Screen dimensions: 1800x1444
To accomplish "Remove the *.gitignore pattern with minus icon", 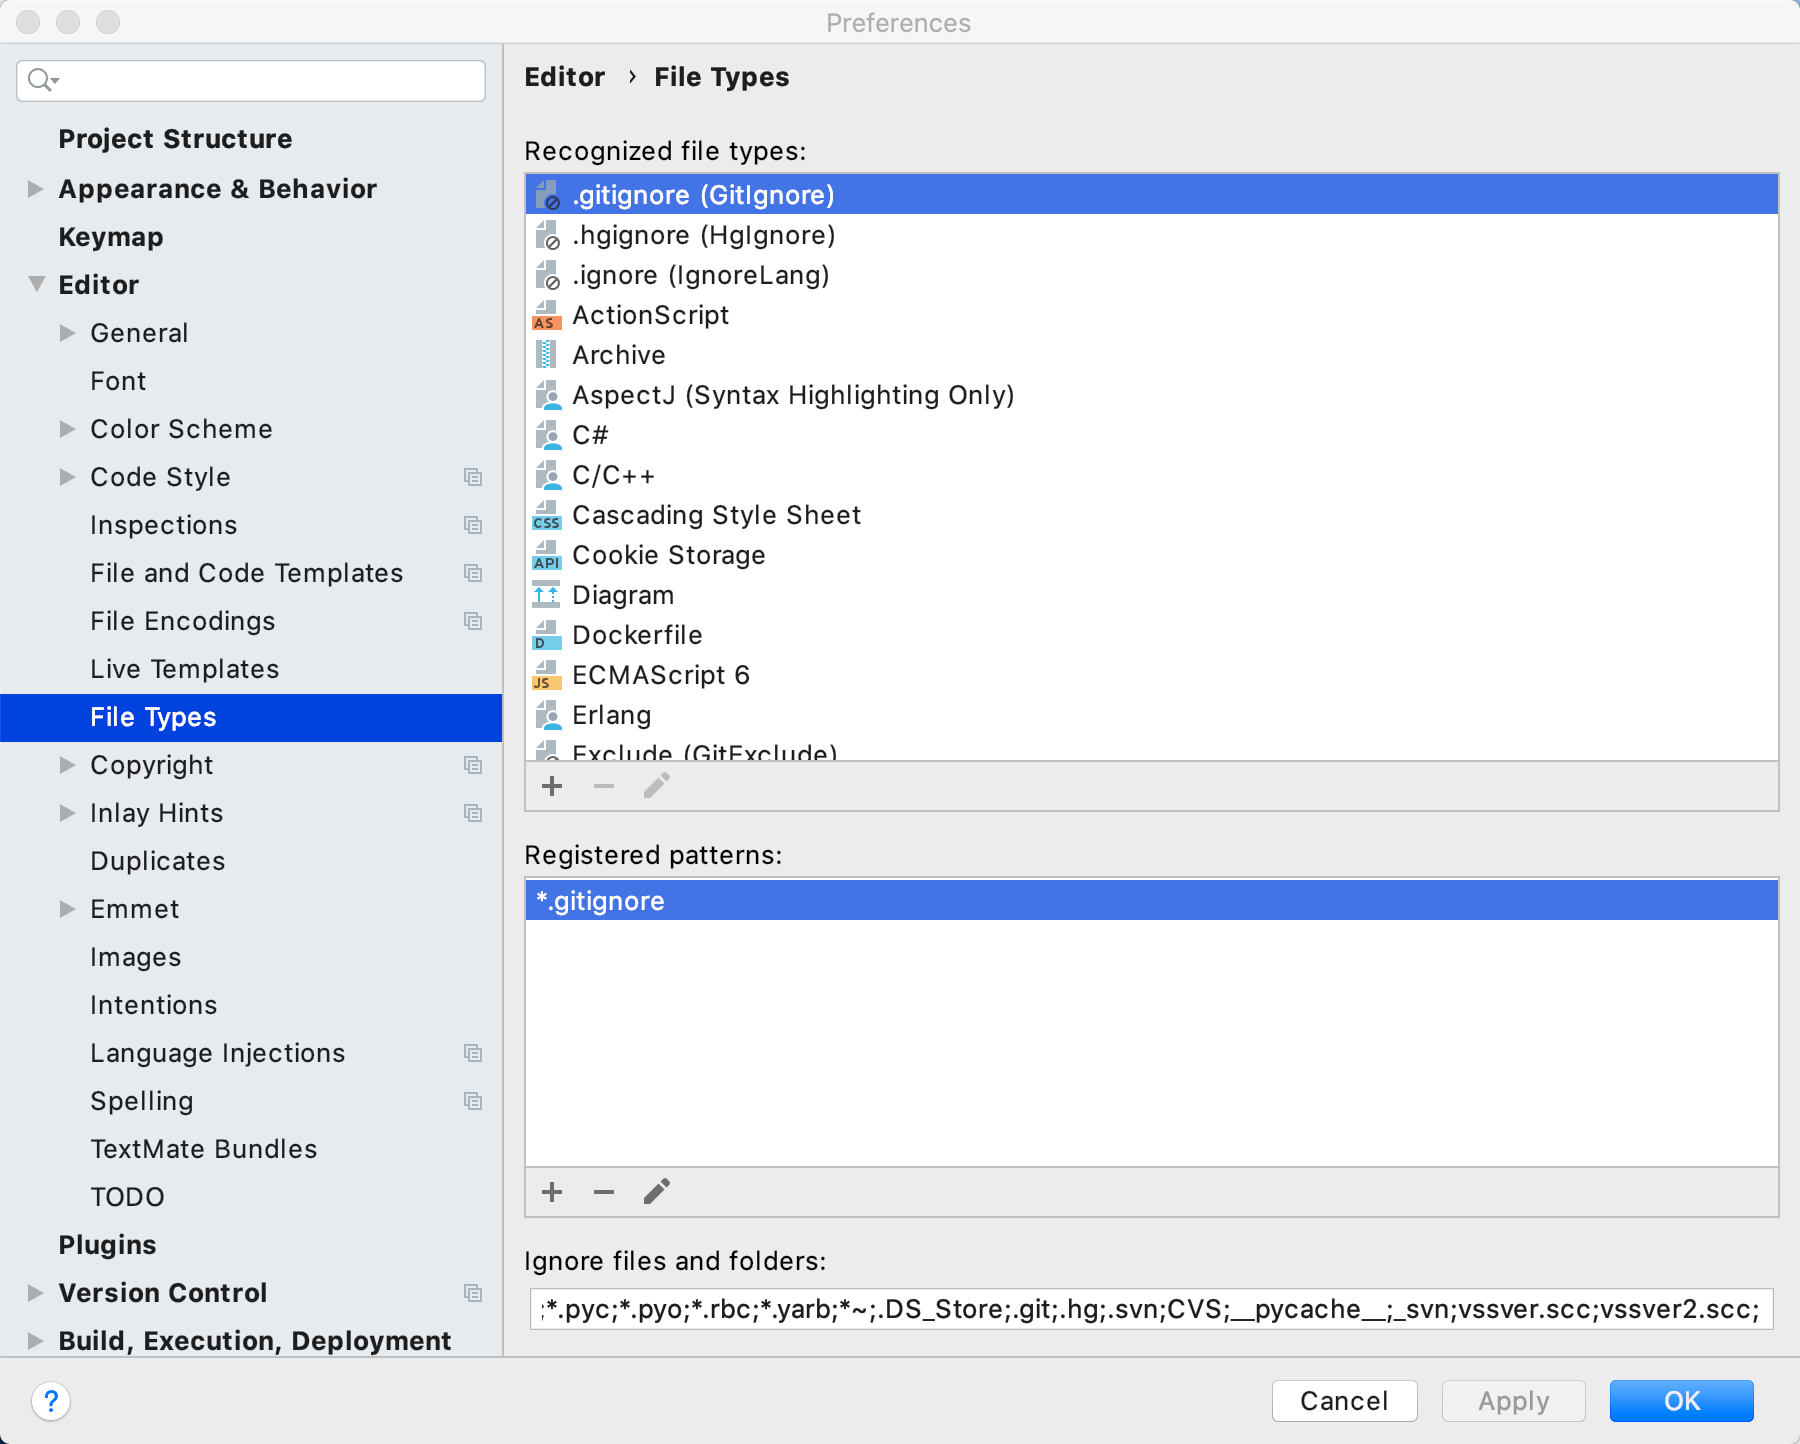I will 604,1191.
